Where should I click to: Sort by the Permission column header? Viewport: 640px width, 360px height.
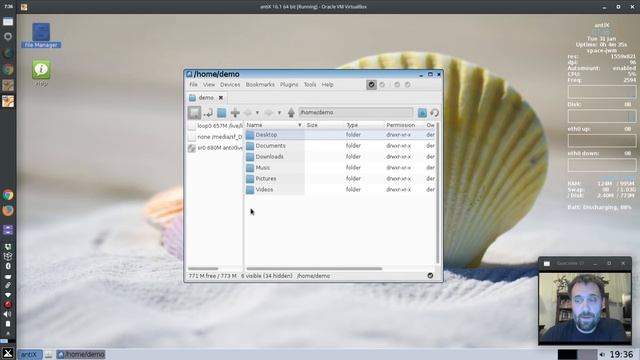404,125
